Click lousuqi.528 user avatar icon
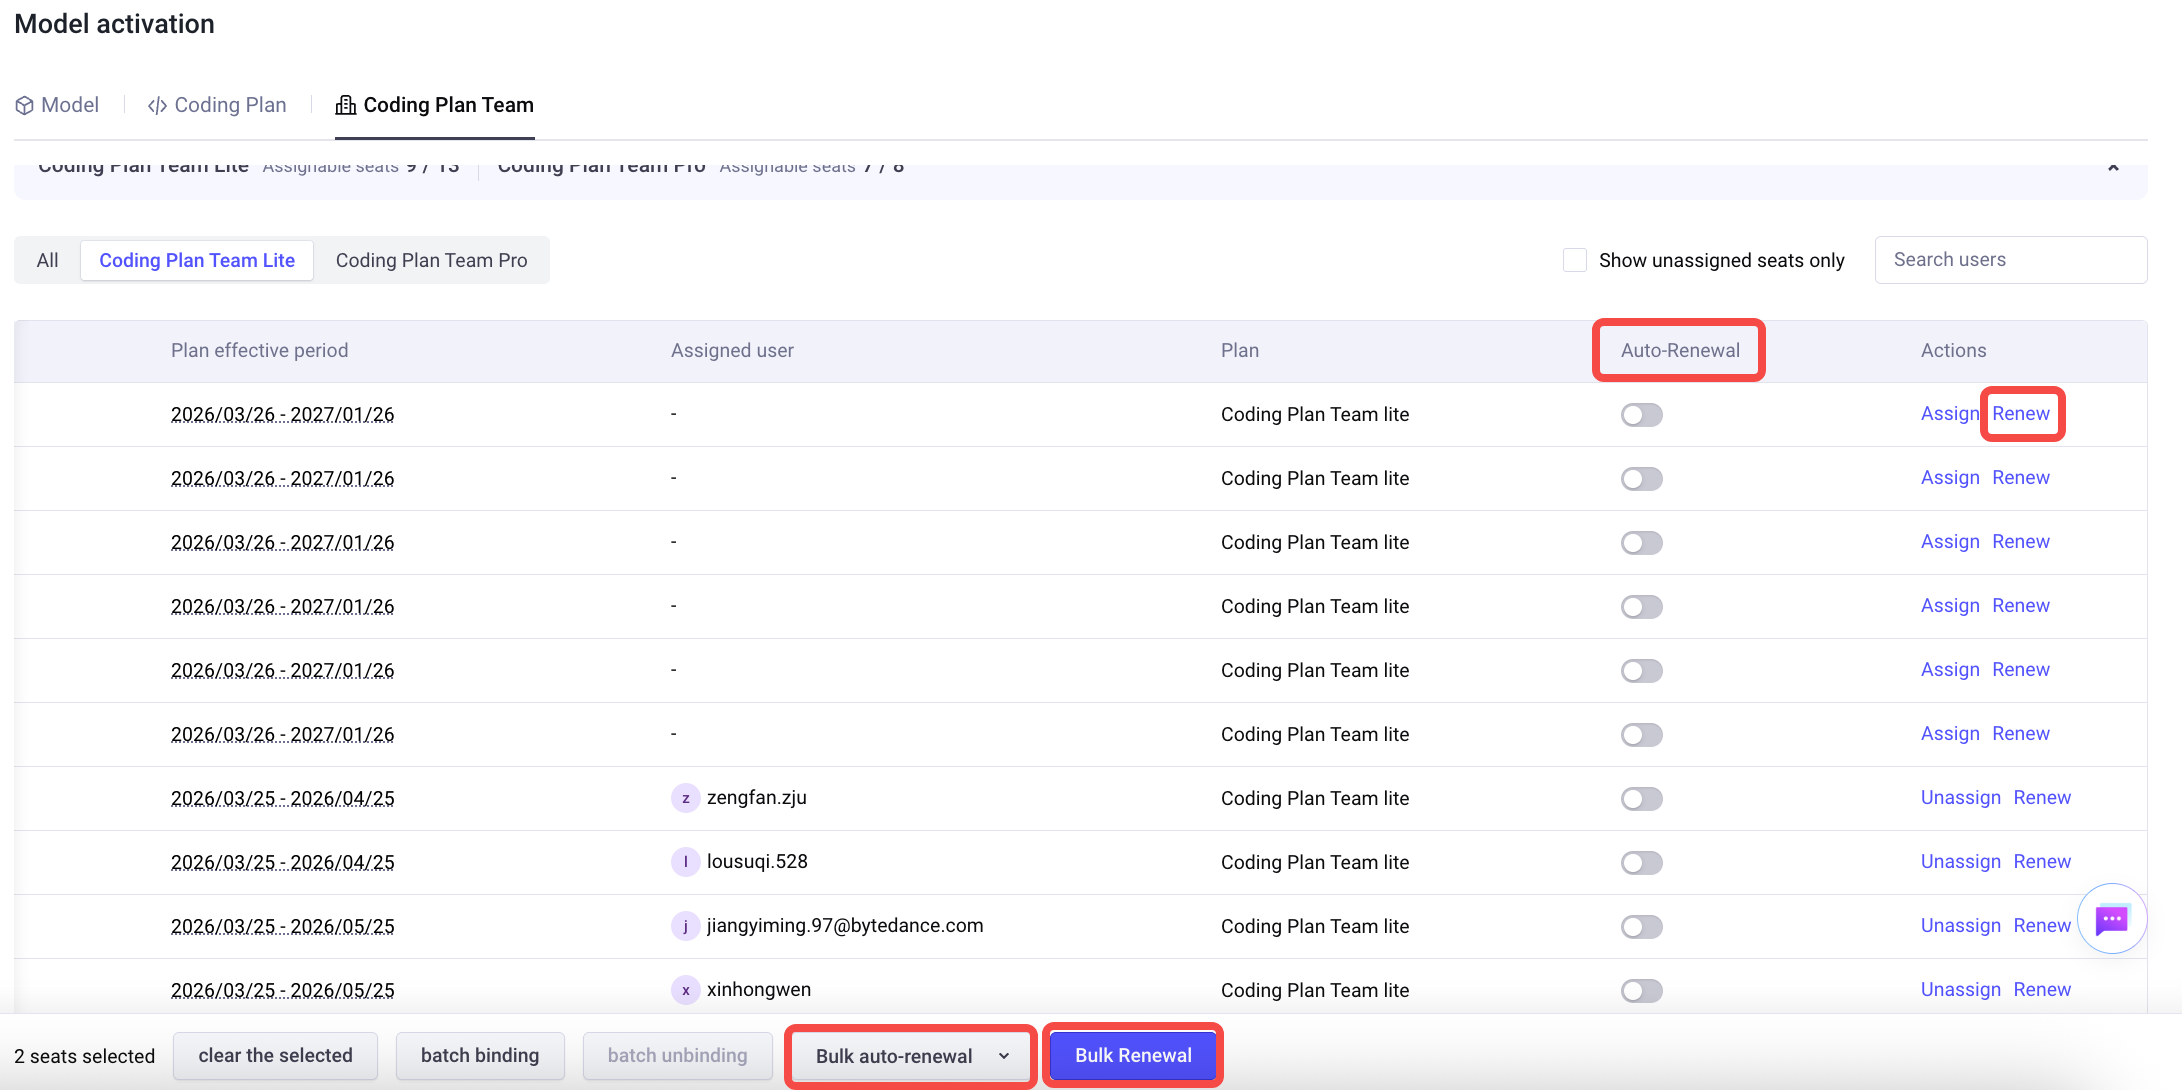Screen dimensions: 2182x1090 coord(685,862)
